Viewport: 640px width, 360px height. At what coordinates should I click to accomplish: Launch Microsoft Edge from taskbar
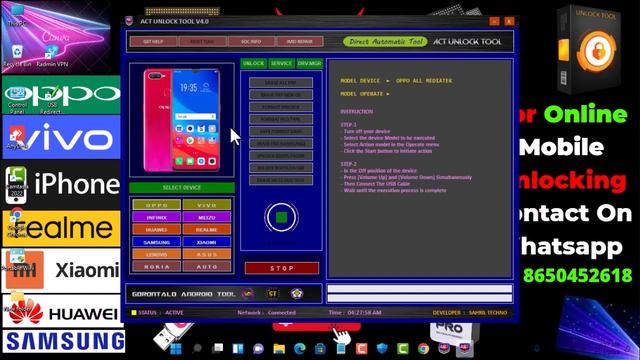coord(300,349)
